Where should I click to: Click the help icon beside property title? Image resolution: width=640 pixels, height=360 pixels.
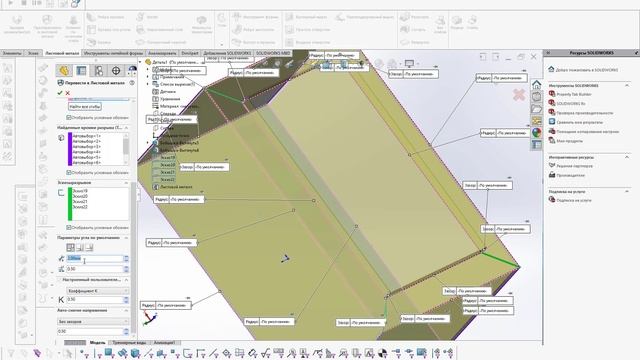tap(132, 83)
